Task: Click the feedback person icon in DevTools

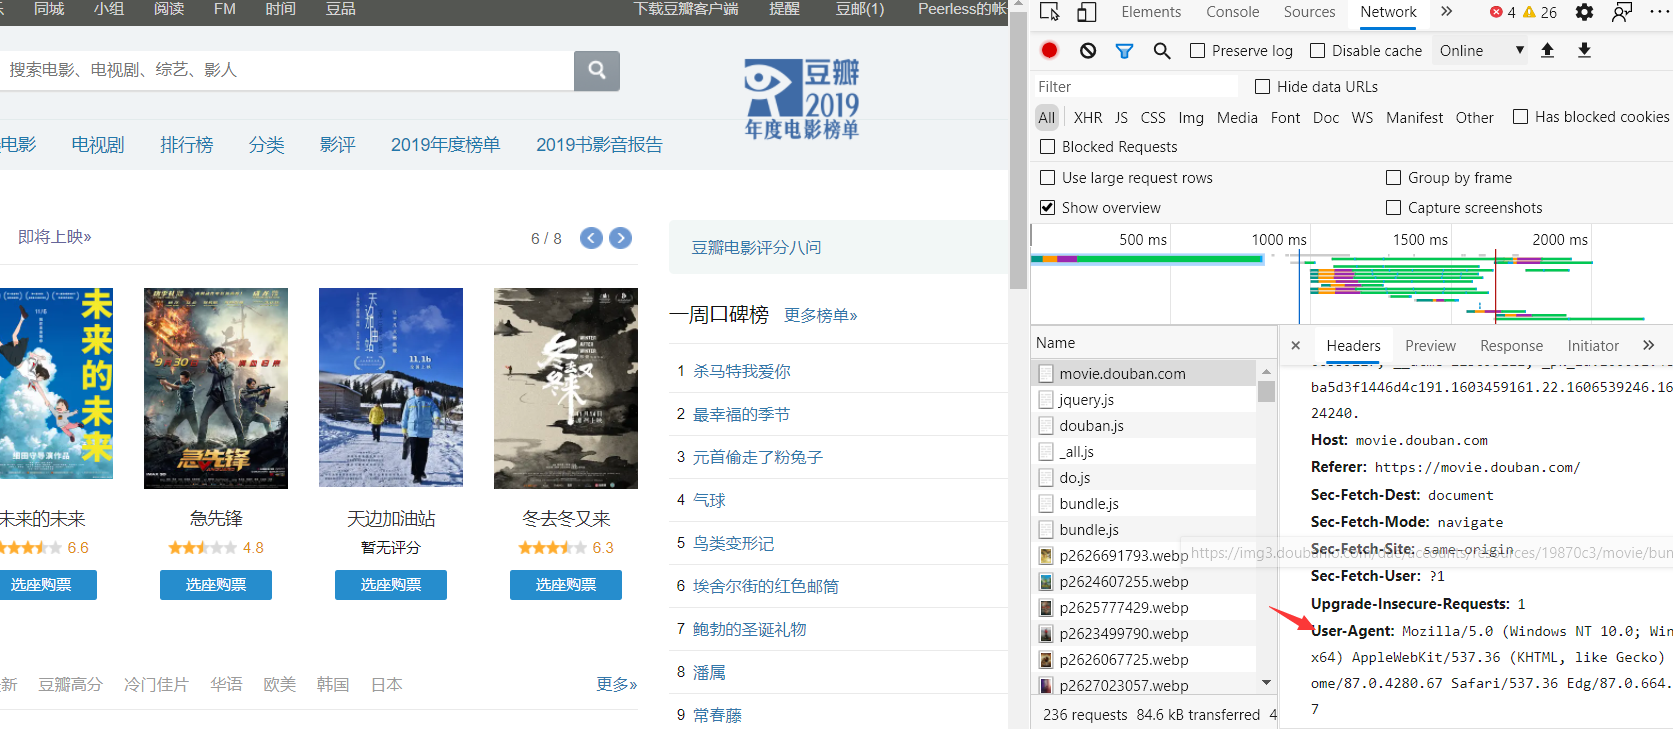Action: [1622, 12]
